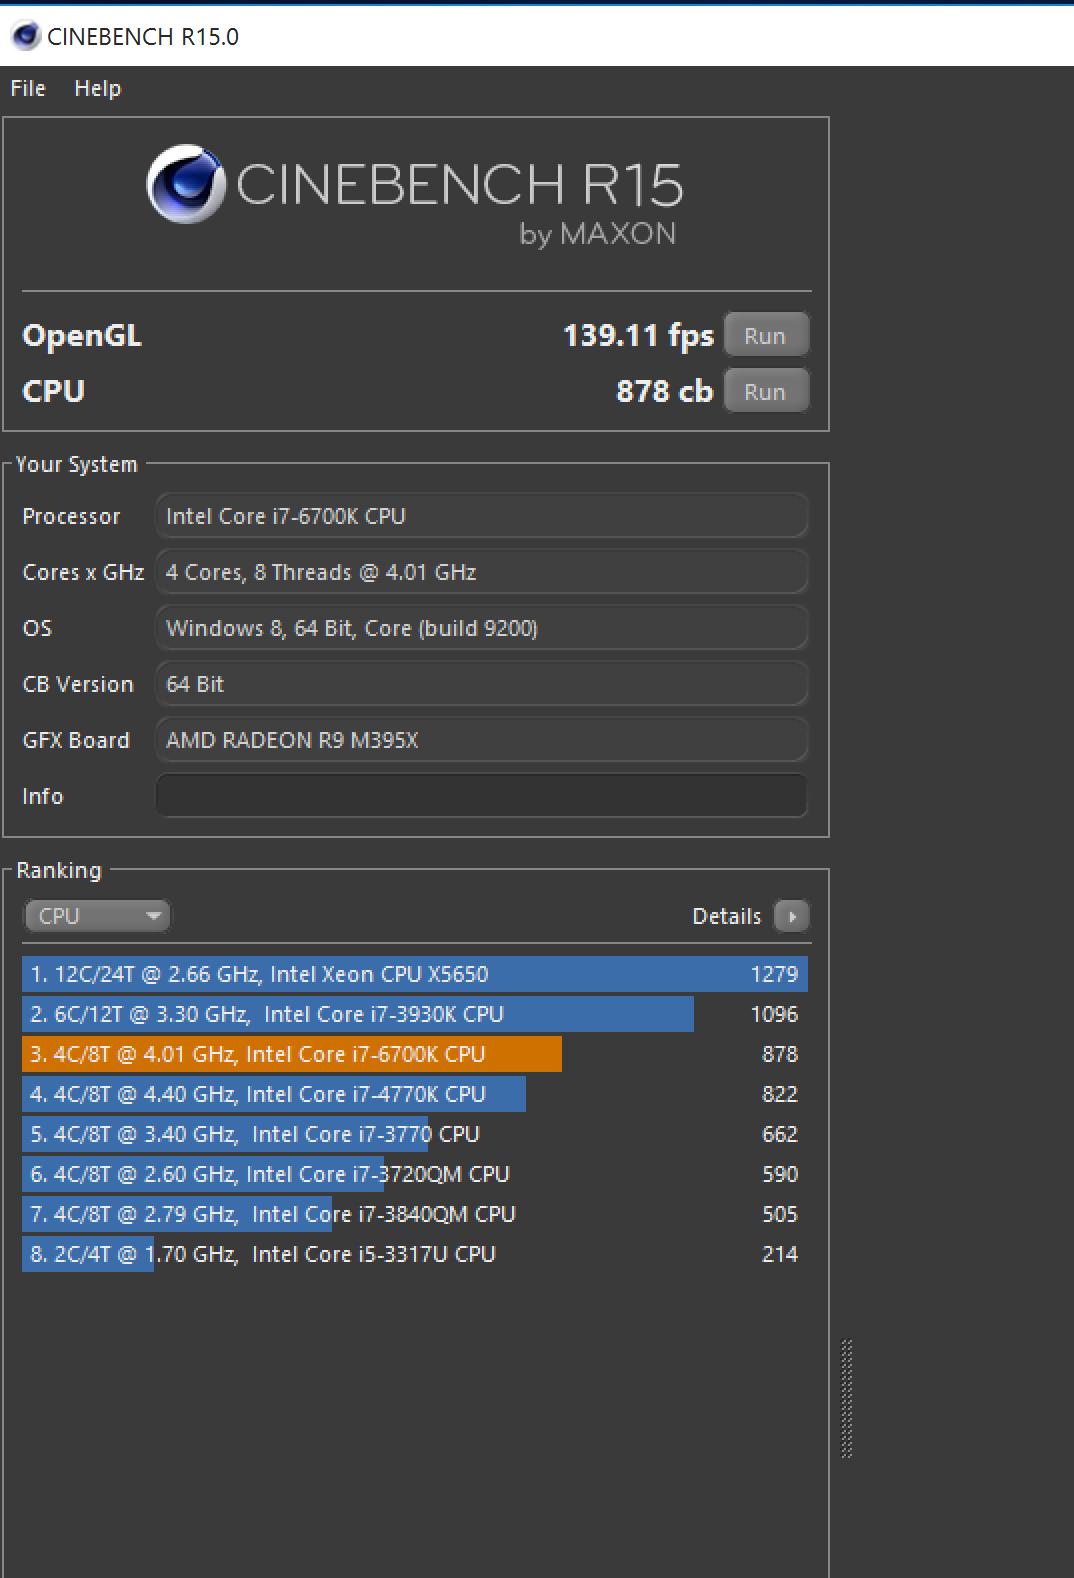Click the Cinebench R15 sphere logo
The image size is (1074, 1578).
tap(186, 184)
